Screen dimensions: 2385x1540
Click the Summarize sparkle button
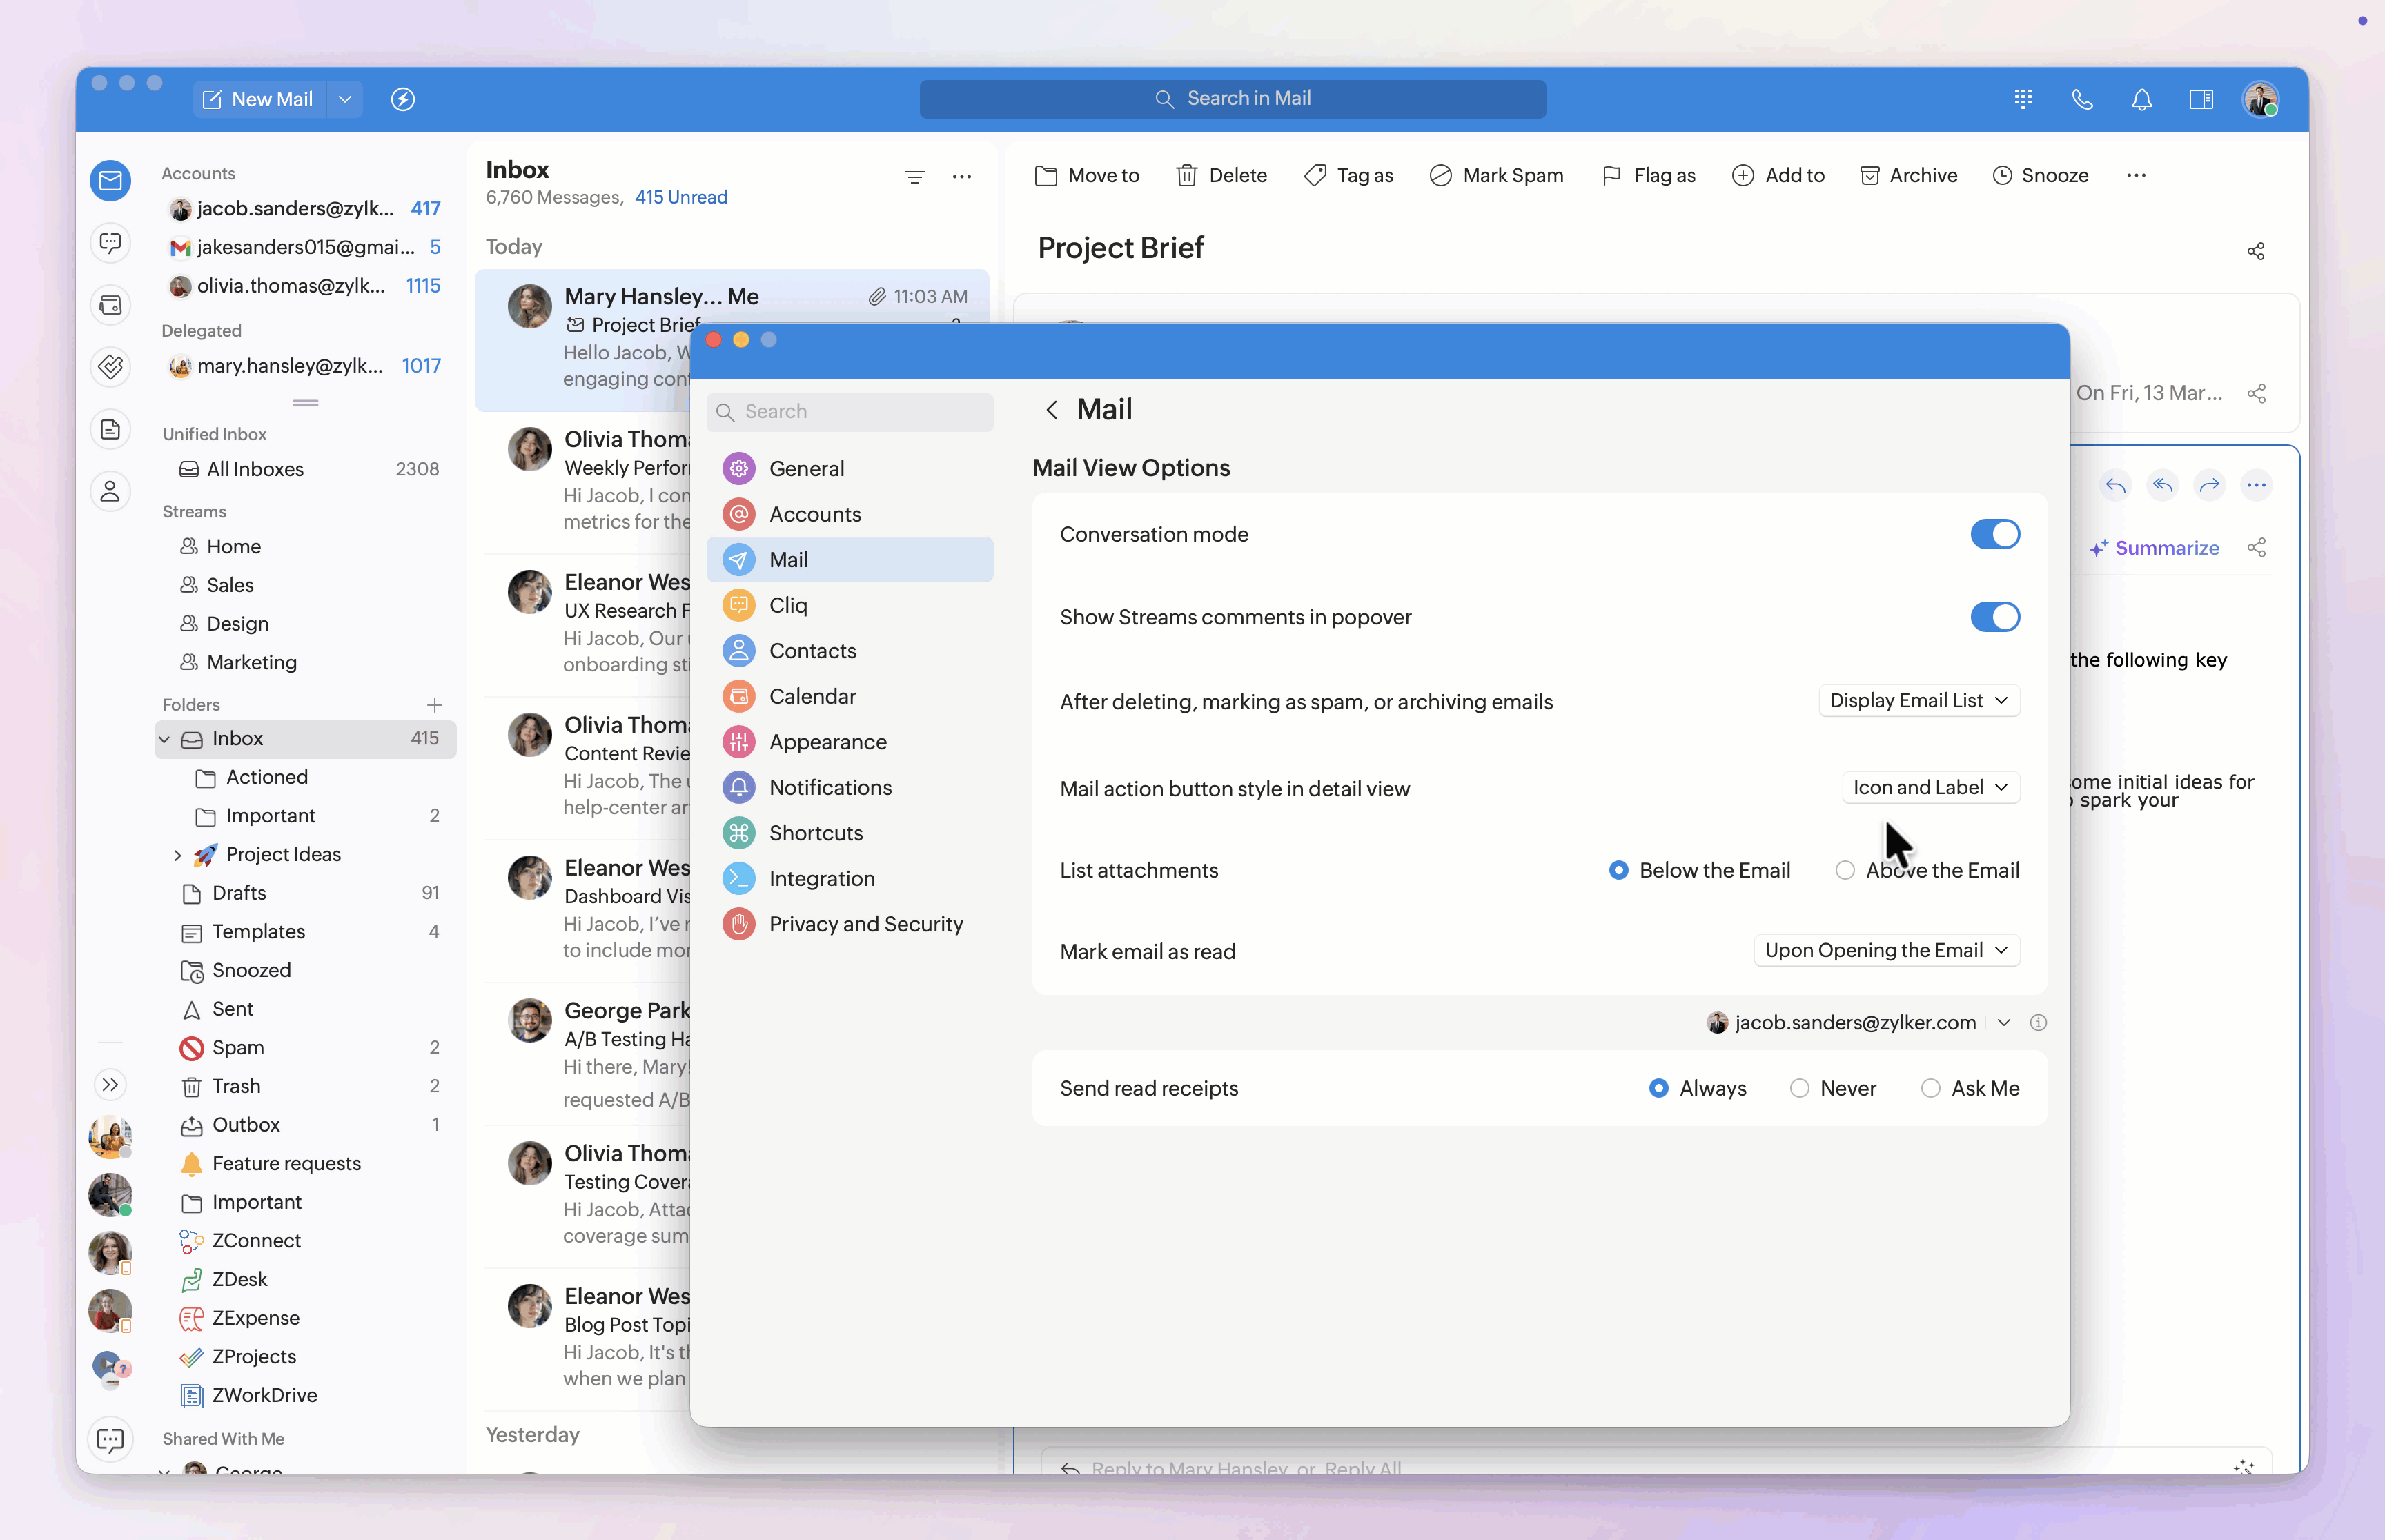point(2154,548)
